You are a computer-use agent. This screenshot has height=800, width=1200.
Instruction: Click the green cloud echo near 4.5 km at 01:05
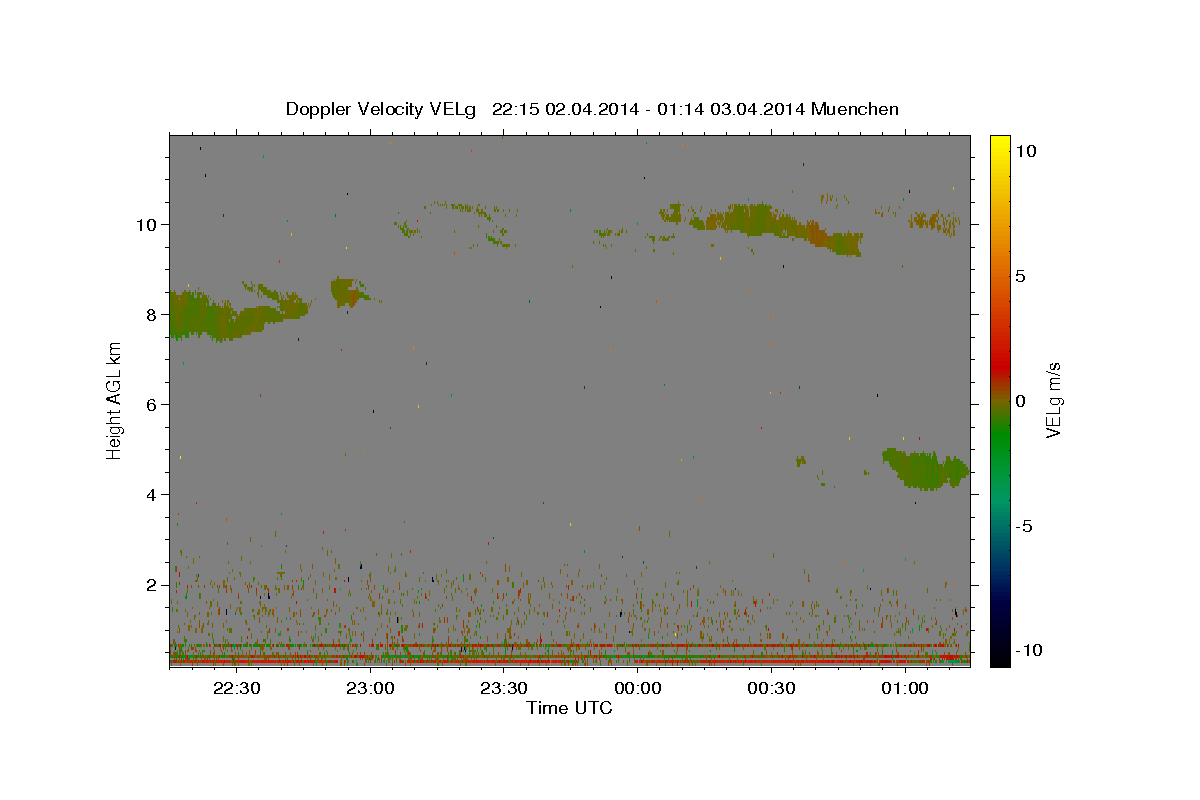coord(926,469)
